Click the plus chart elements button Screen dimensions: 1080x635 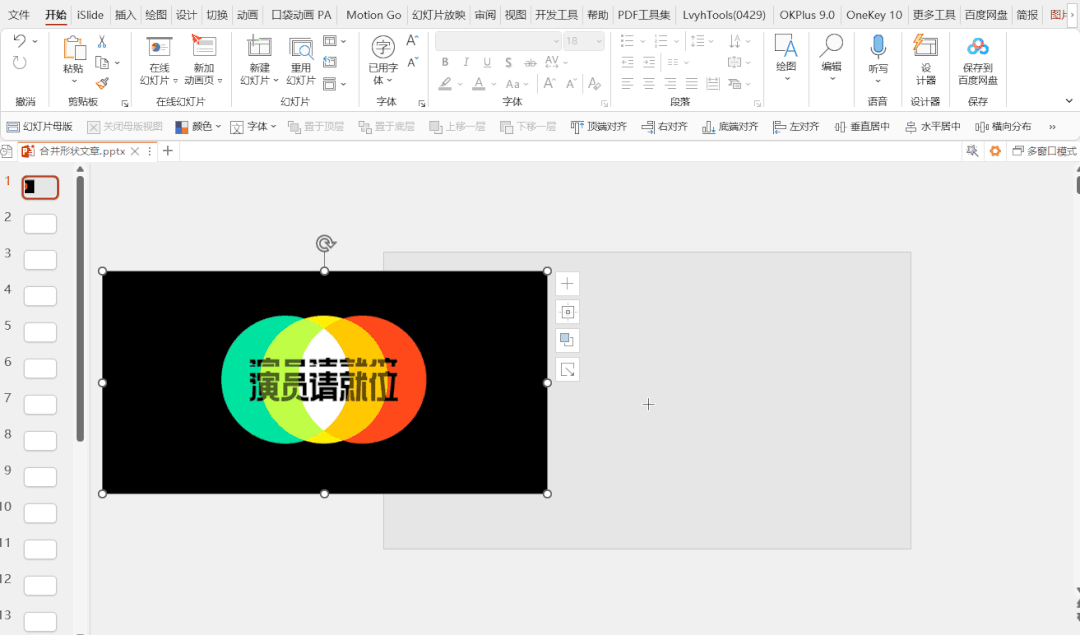567,284
